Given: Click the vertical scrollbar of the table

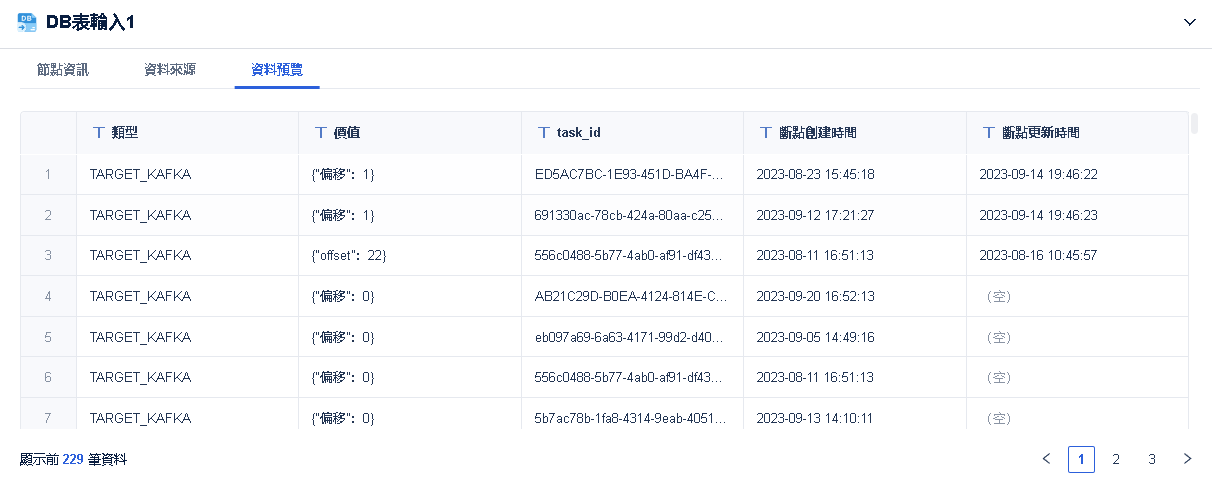Looking at the screenshot, I should click(1194, 124).
